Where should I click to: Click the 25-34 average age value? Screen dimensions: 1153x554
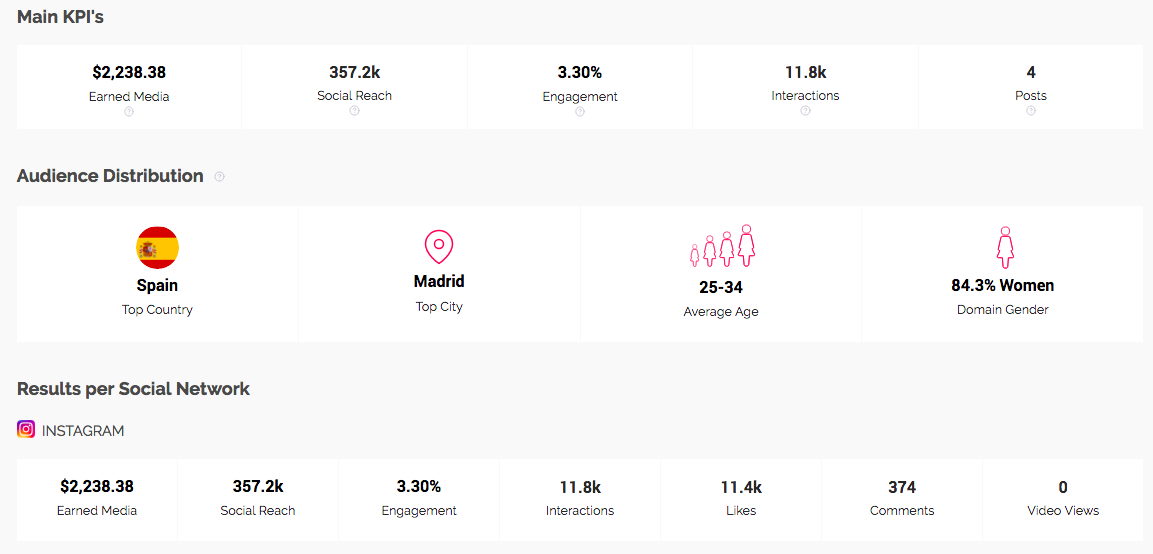tap(721, 287)
